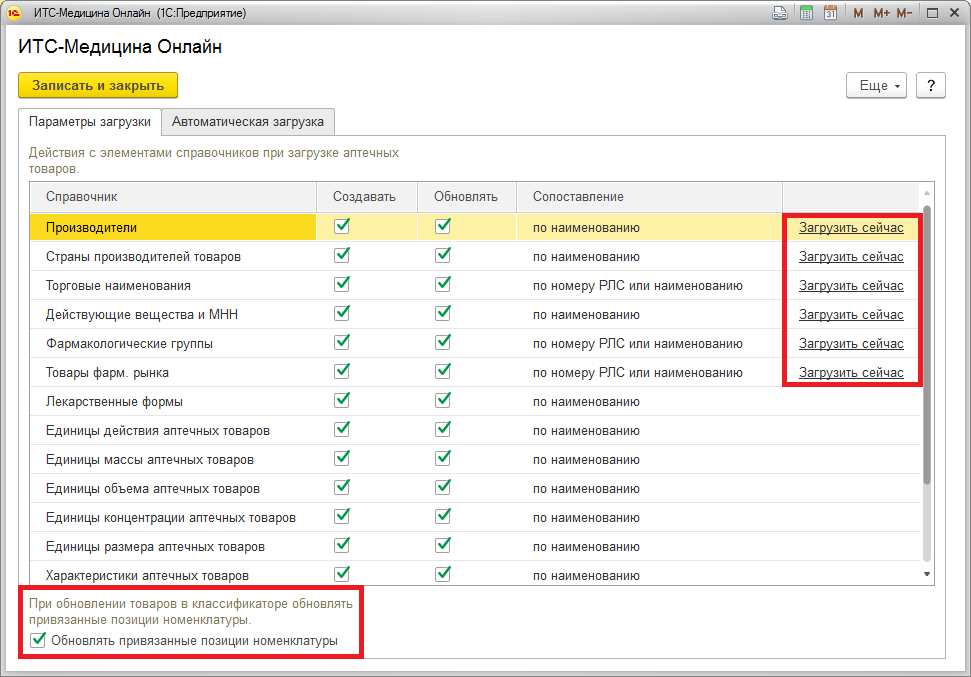Toggle Создавать checkbox for Товары фарм. рынка
The height and width of the screenshot is (677, 971).
342,372
